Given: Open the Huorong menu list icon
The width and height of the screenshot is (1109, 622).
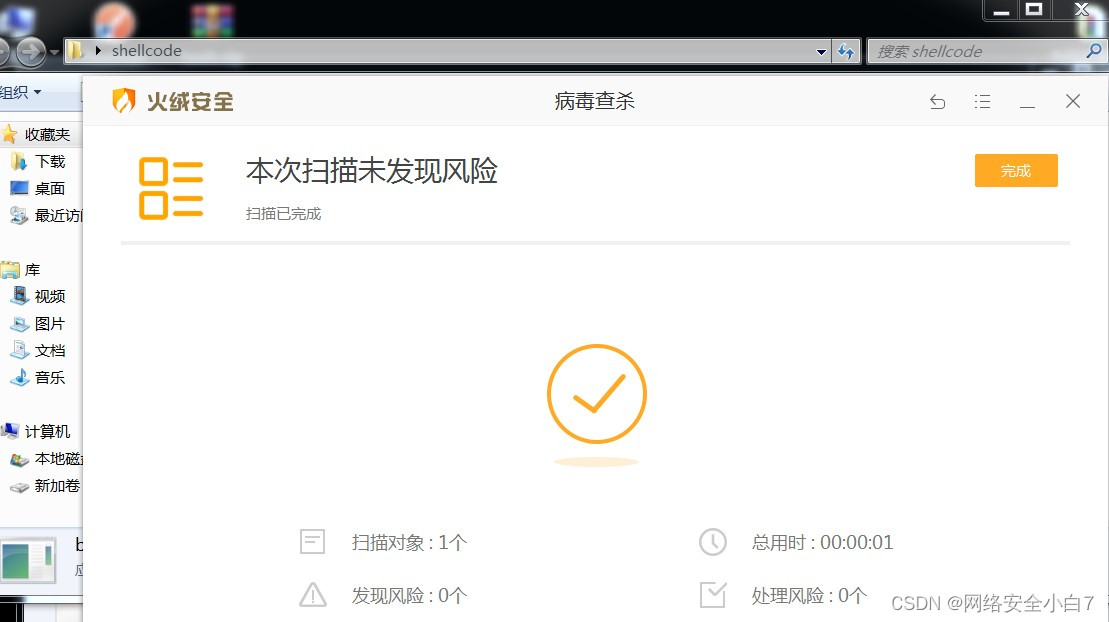Looking at the screenshot, I should pyautogui.click(x=982, y=102).
